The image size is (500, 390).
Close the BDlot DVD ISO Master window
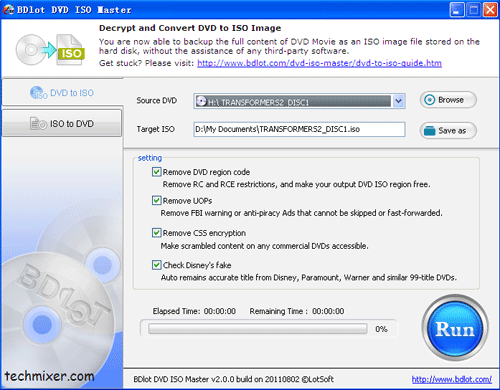click(490, 10)
